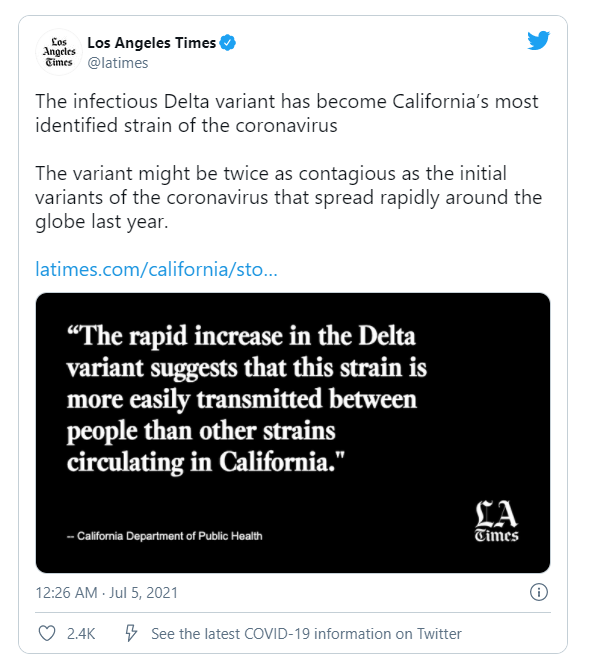Click the word Jul 5, 2021 date
This screenshot has height=661, width=593.
tap(143, 592)
